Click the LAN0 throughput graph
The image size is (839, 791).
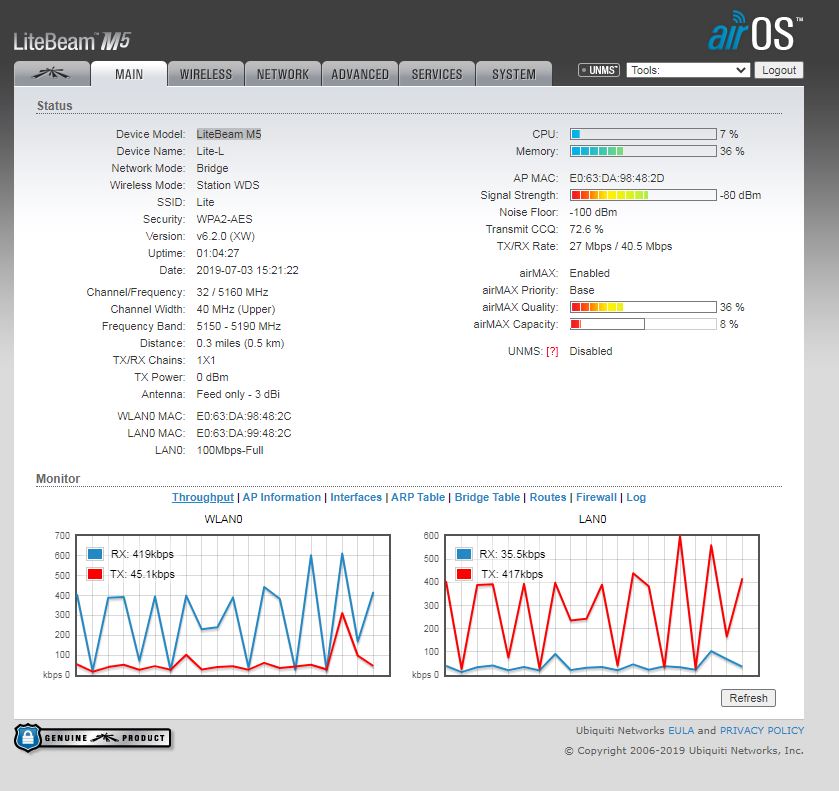point(602,605)
